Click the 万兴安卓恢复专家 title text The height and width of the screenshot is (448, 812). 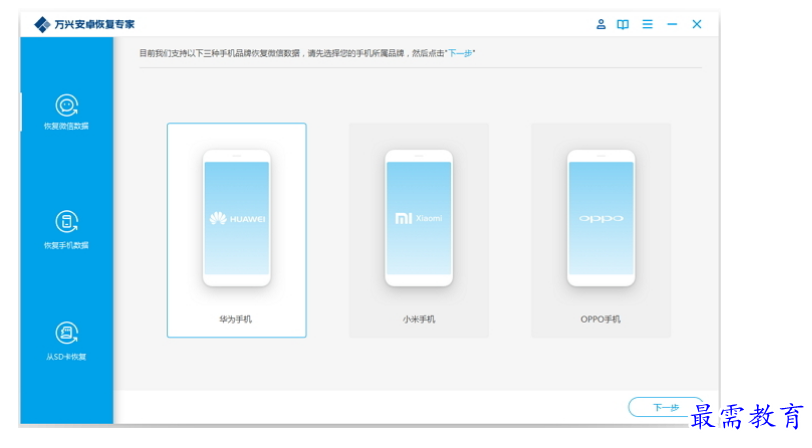94,24
